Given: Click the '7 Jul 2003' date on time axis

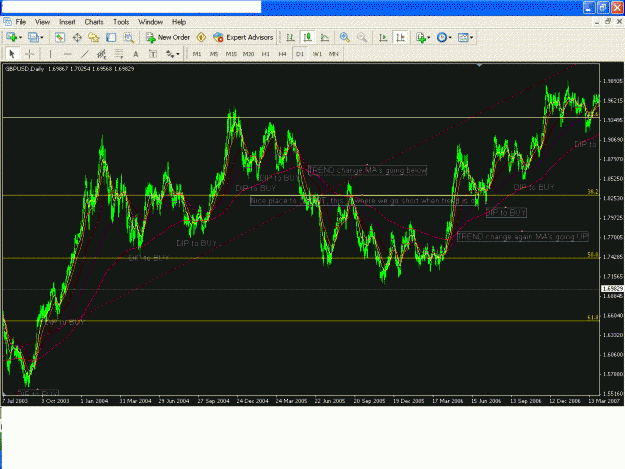Looking at the screenshot, I should click(15, 401).
